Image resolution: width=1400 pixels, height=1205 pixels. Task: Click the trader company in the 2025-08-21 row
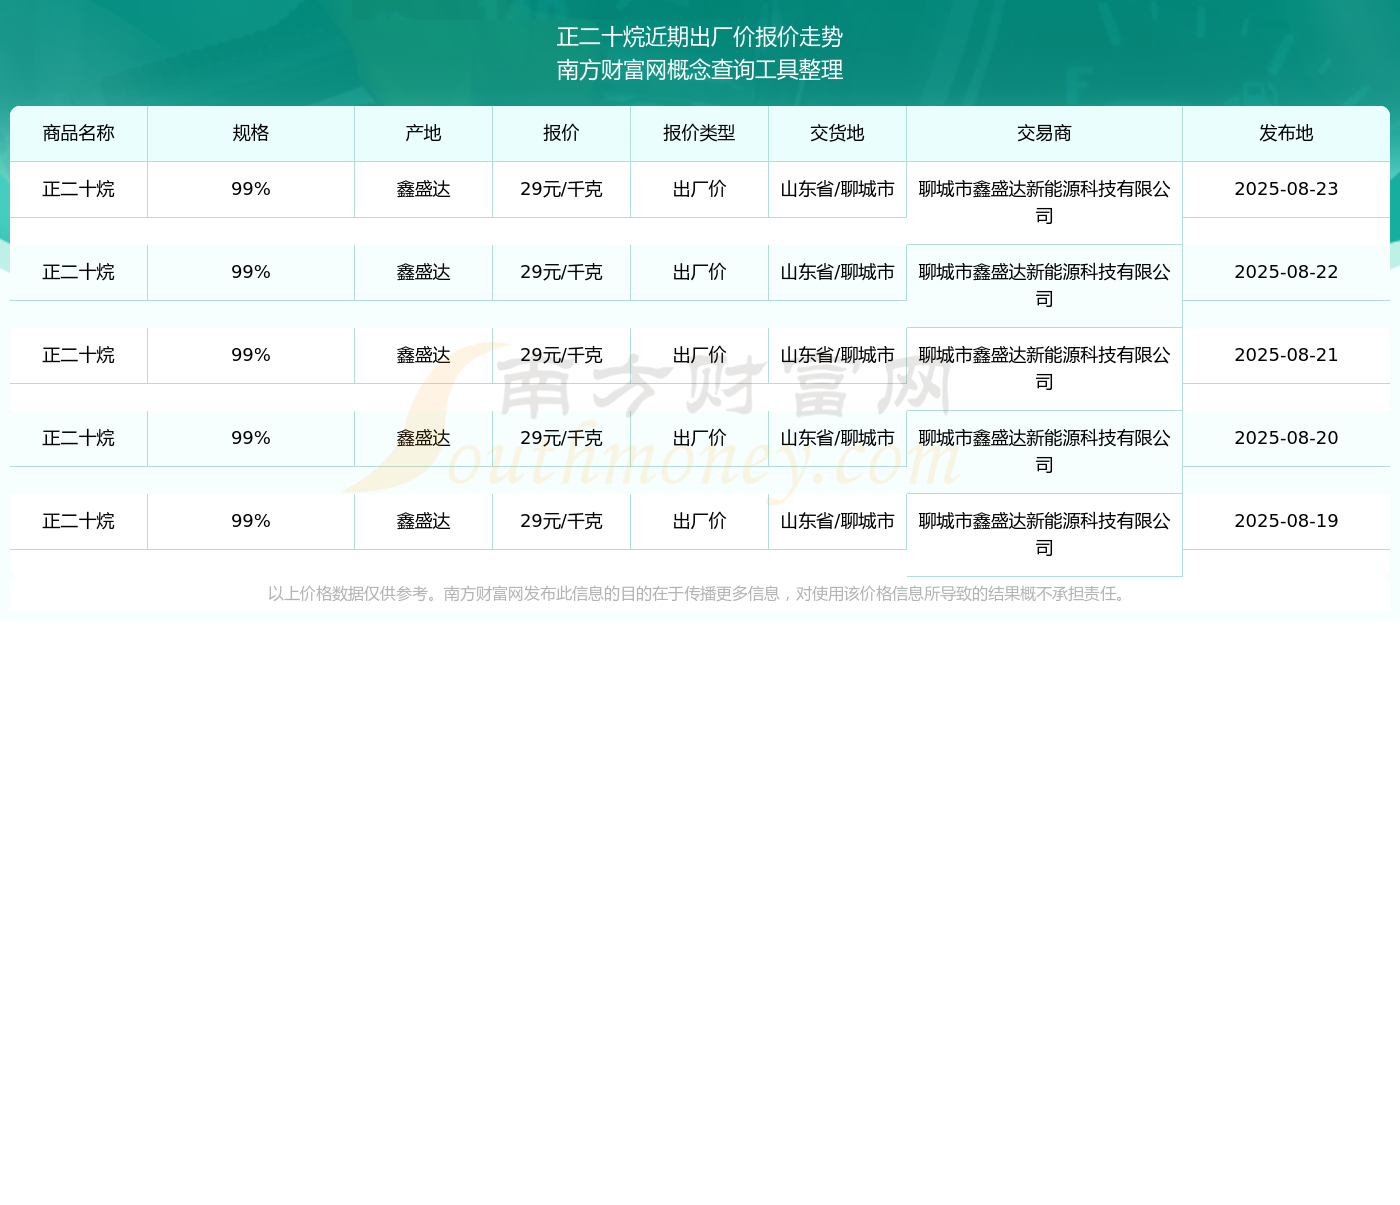(x=1044, y=368)
